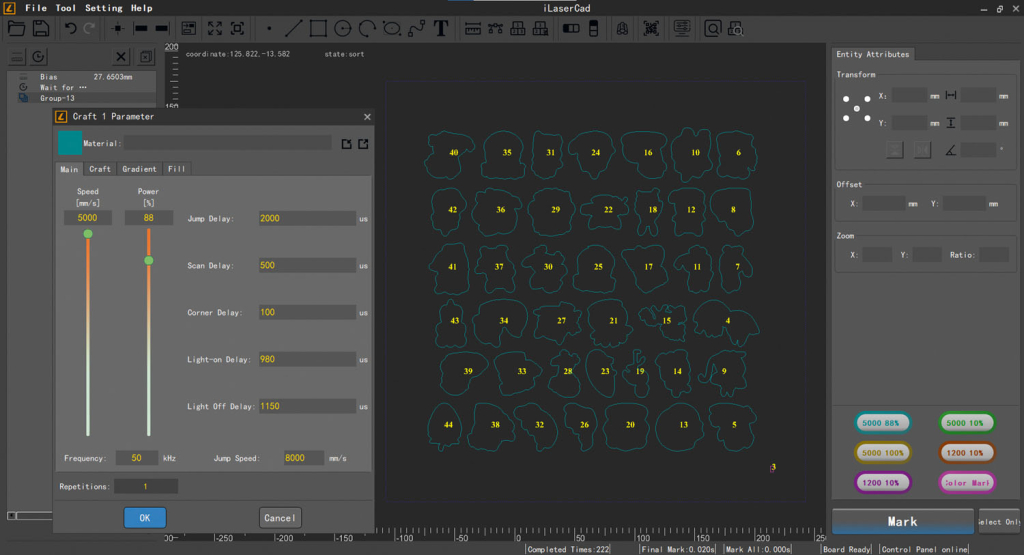Screen dimensions: 1024x555
Task: Redo the last undone action
Action: coord(89,28)
